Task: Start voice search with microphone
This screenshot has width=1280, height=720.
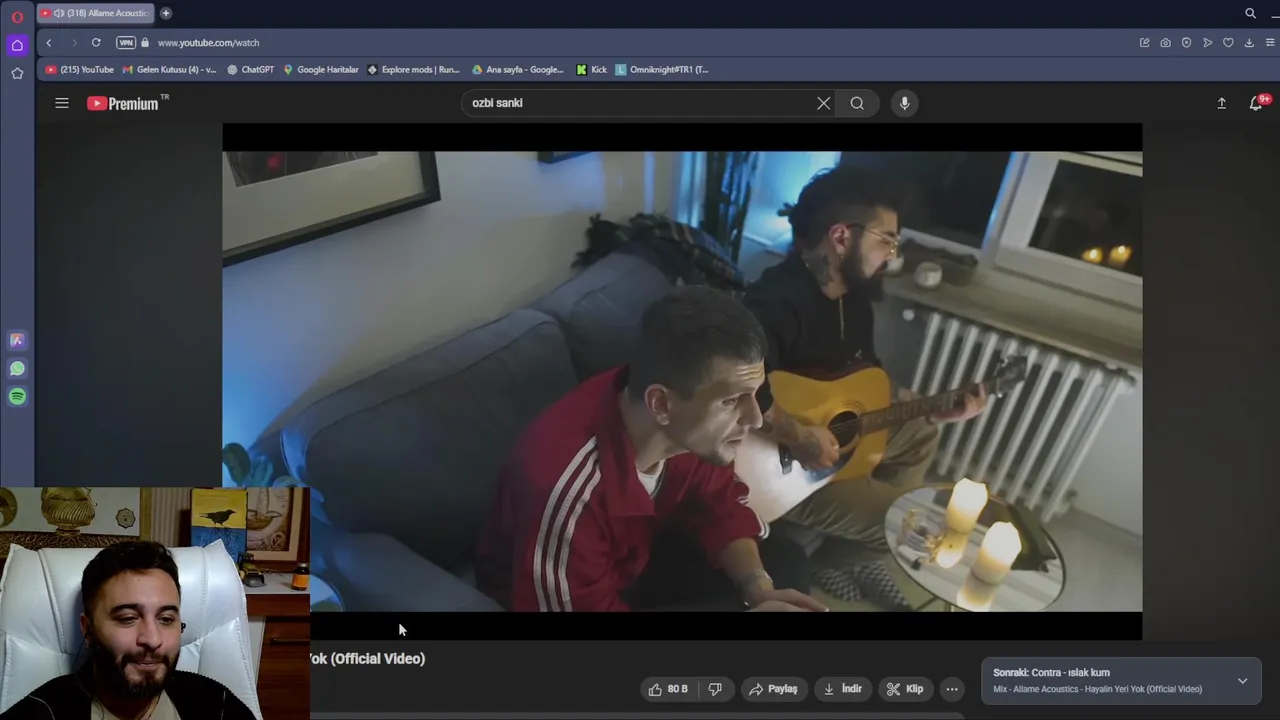Action: point(904,103)
